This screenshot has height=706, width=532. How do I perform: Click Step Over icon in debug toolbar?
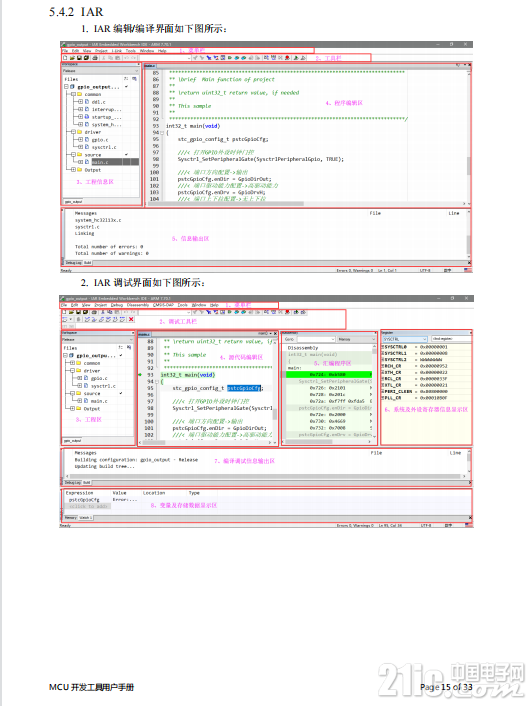pyautogui.click(x=86, y=319)
